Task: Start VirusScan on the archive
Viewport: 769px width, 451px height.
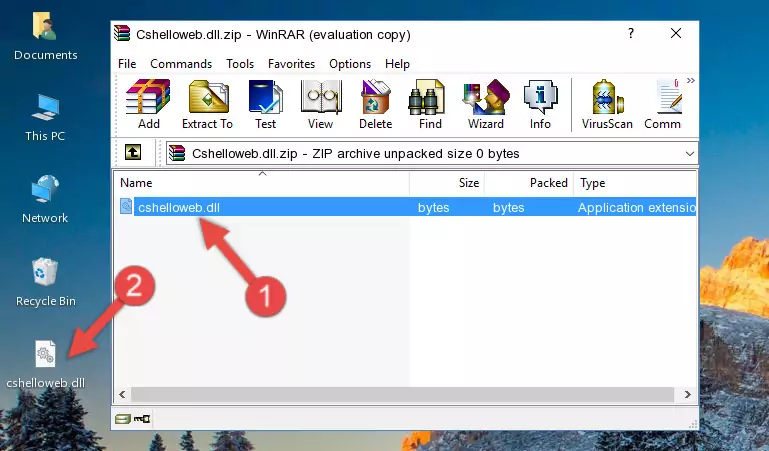Action: [x=607, y=105]
